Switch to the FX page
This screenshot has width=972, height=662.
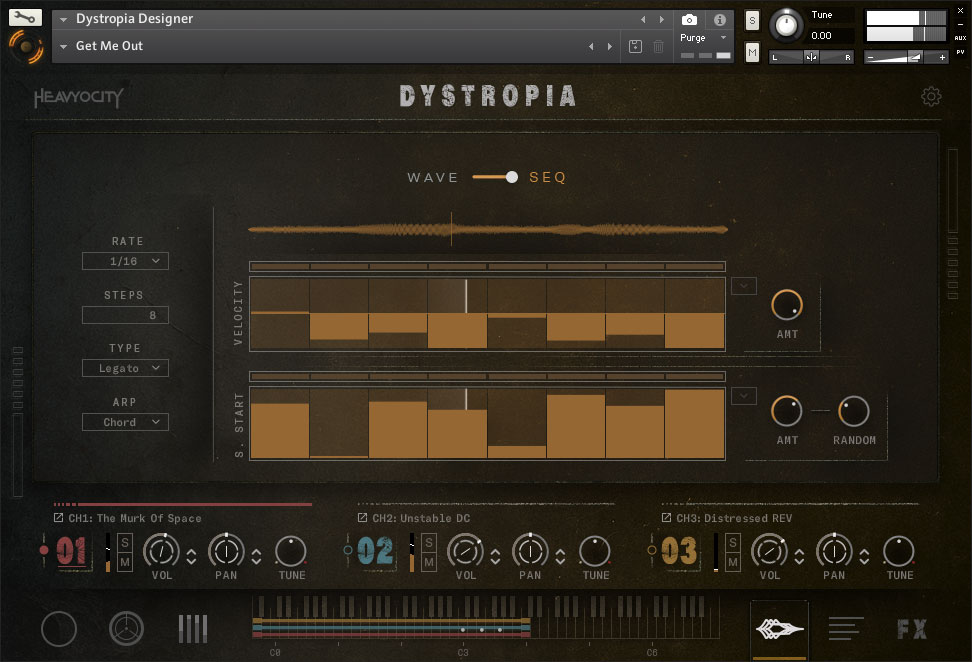pyautogui.click(x=911, y=629)
